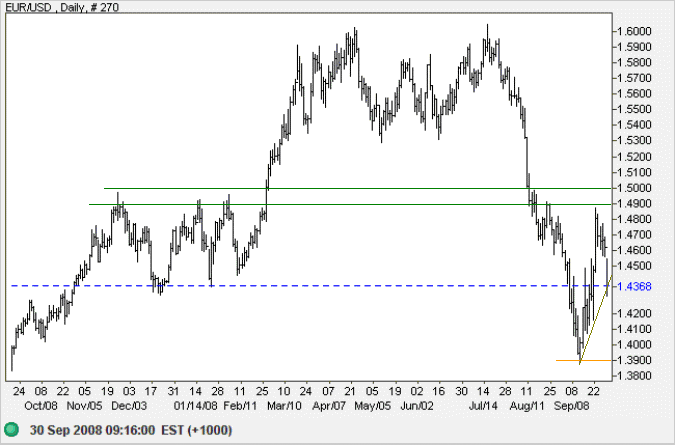Click the 1.3800 price axis label
675x445 pixels.
click(635, 376)
